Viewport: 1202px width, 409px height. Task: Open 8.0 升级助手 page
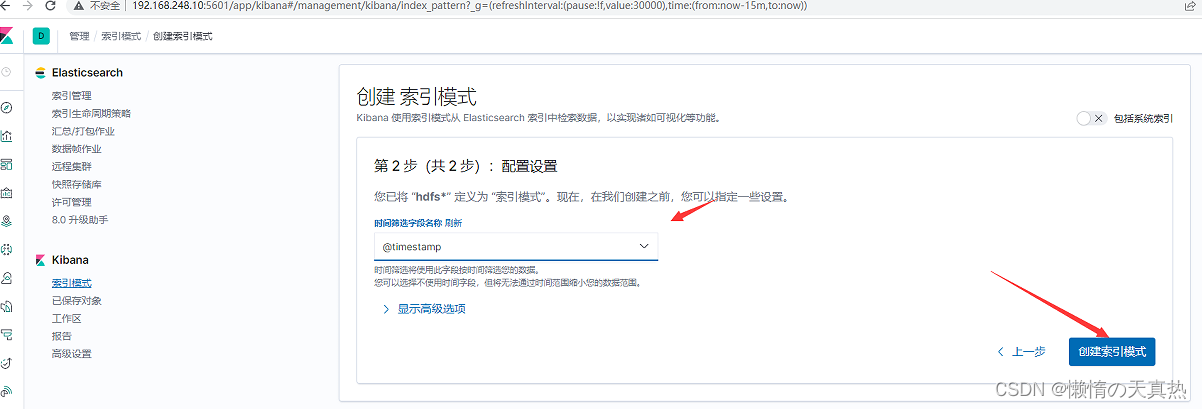(x=80, y=219)
